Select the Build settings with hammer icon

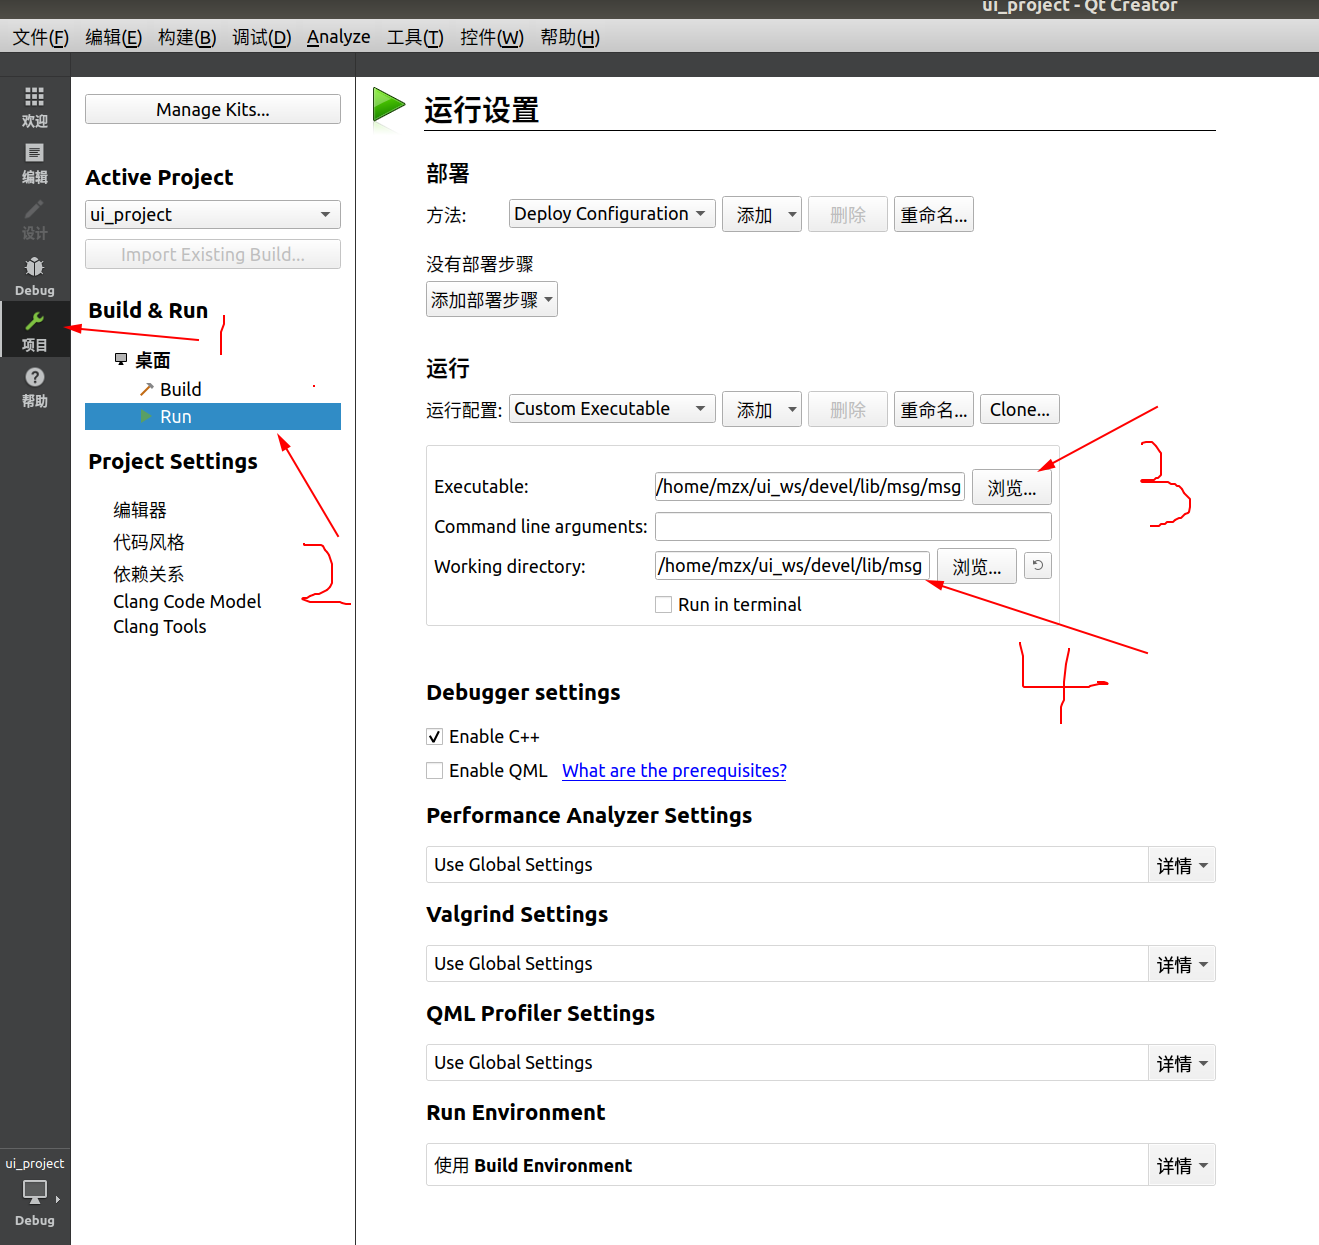pyautogui.click(x=178, y=389)
